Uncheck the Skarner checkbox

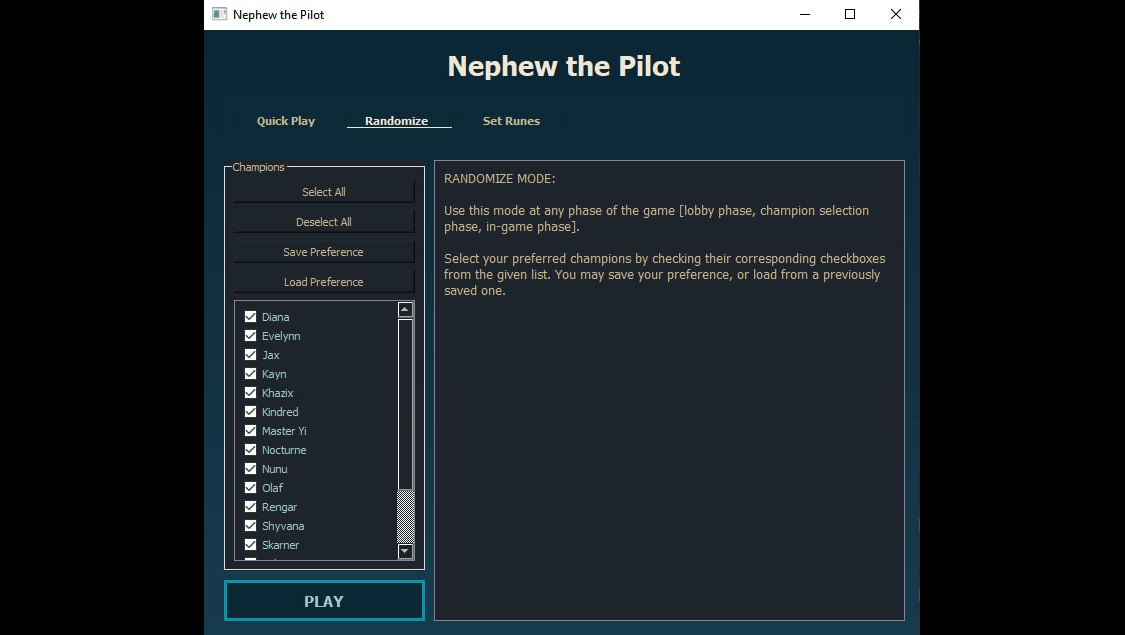[x=250, y=545]
